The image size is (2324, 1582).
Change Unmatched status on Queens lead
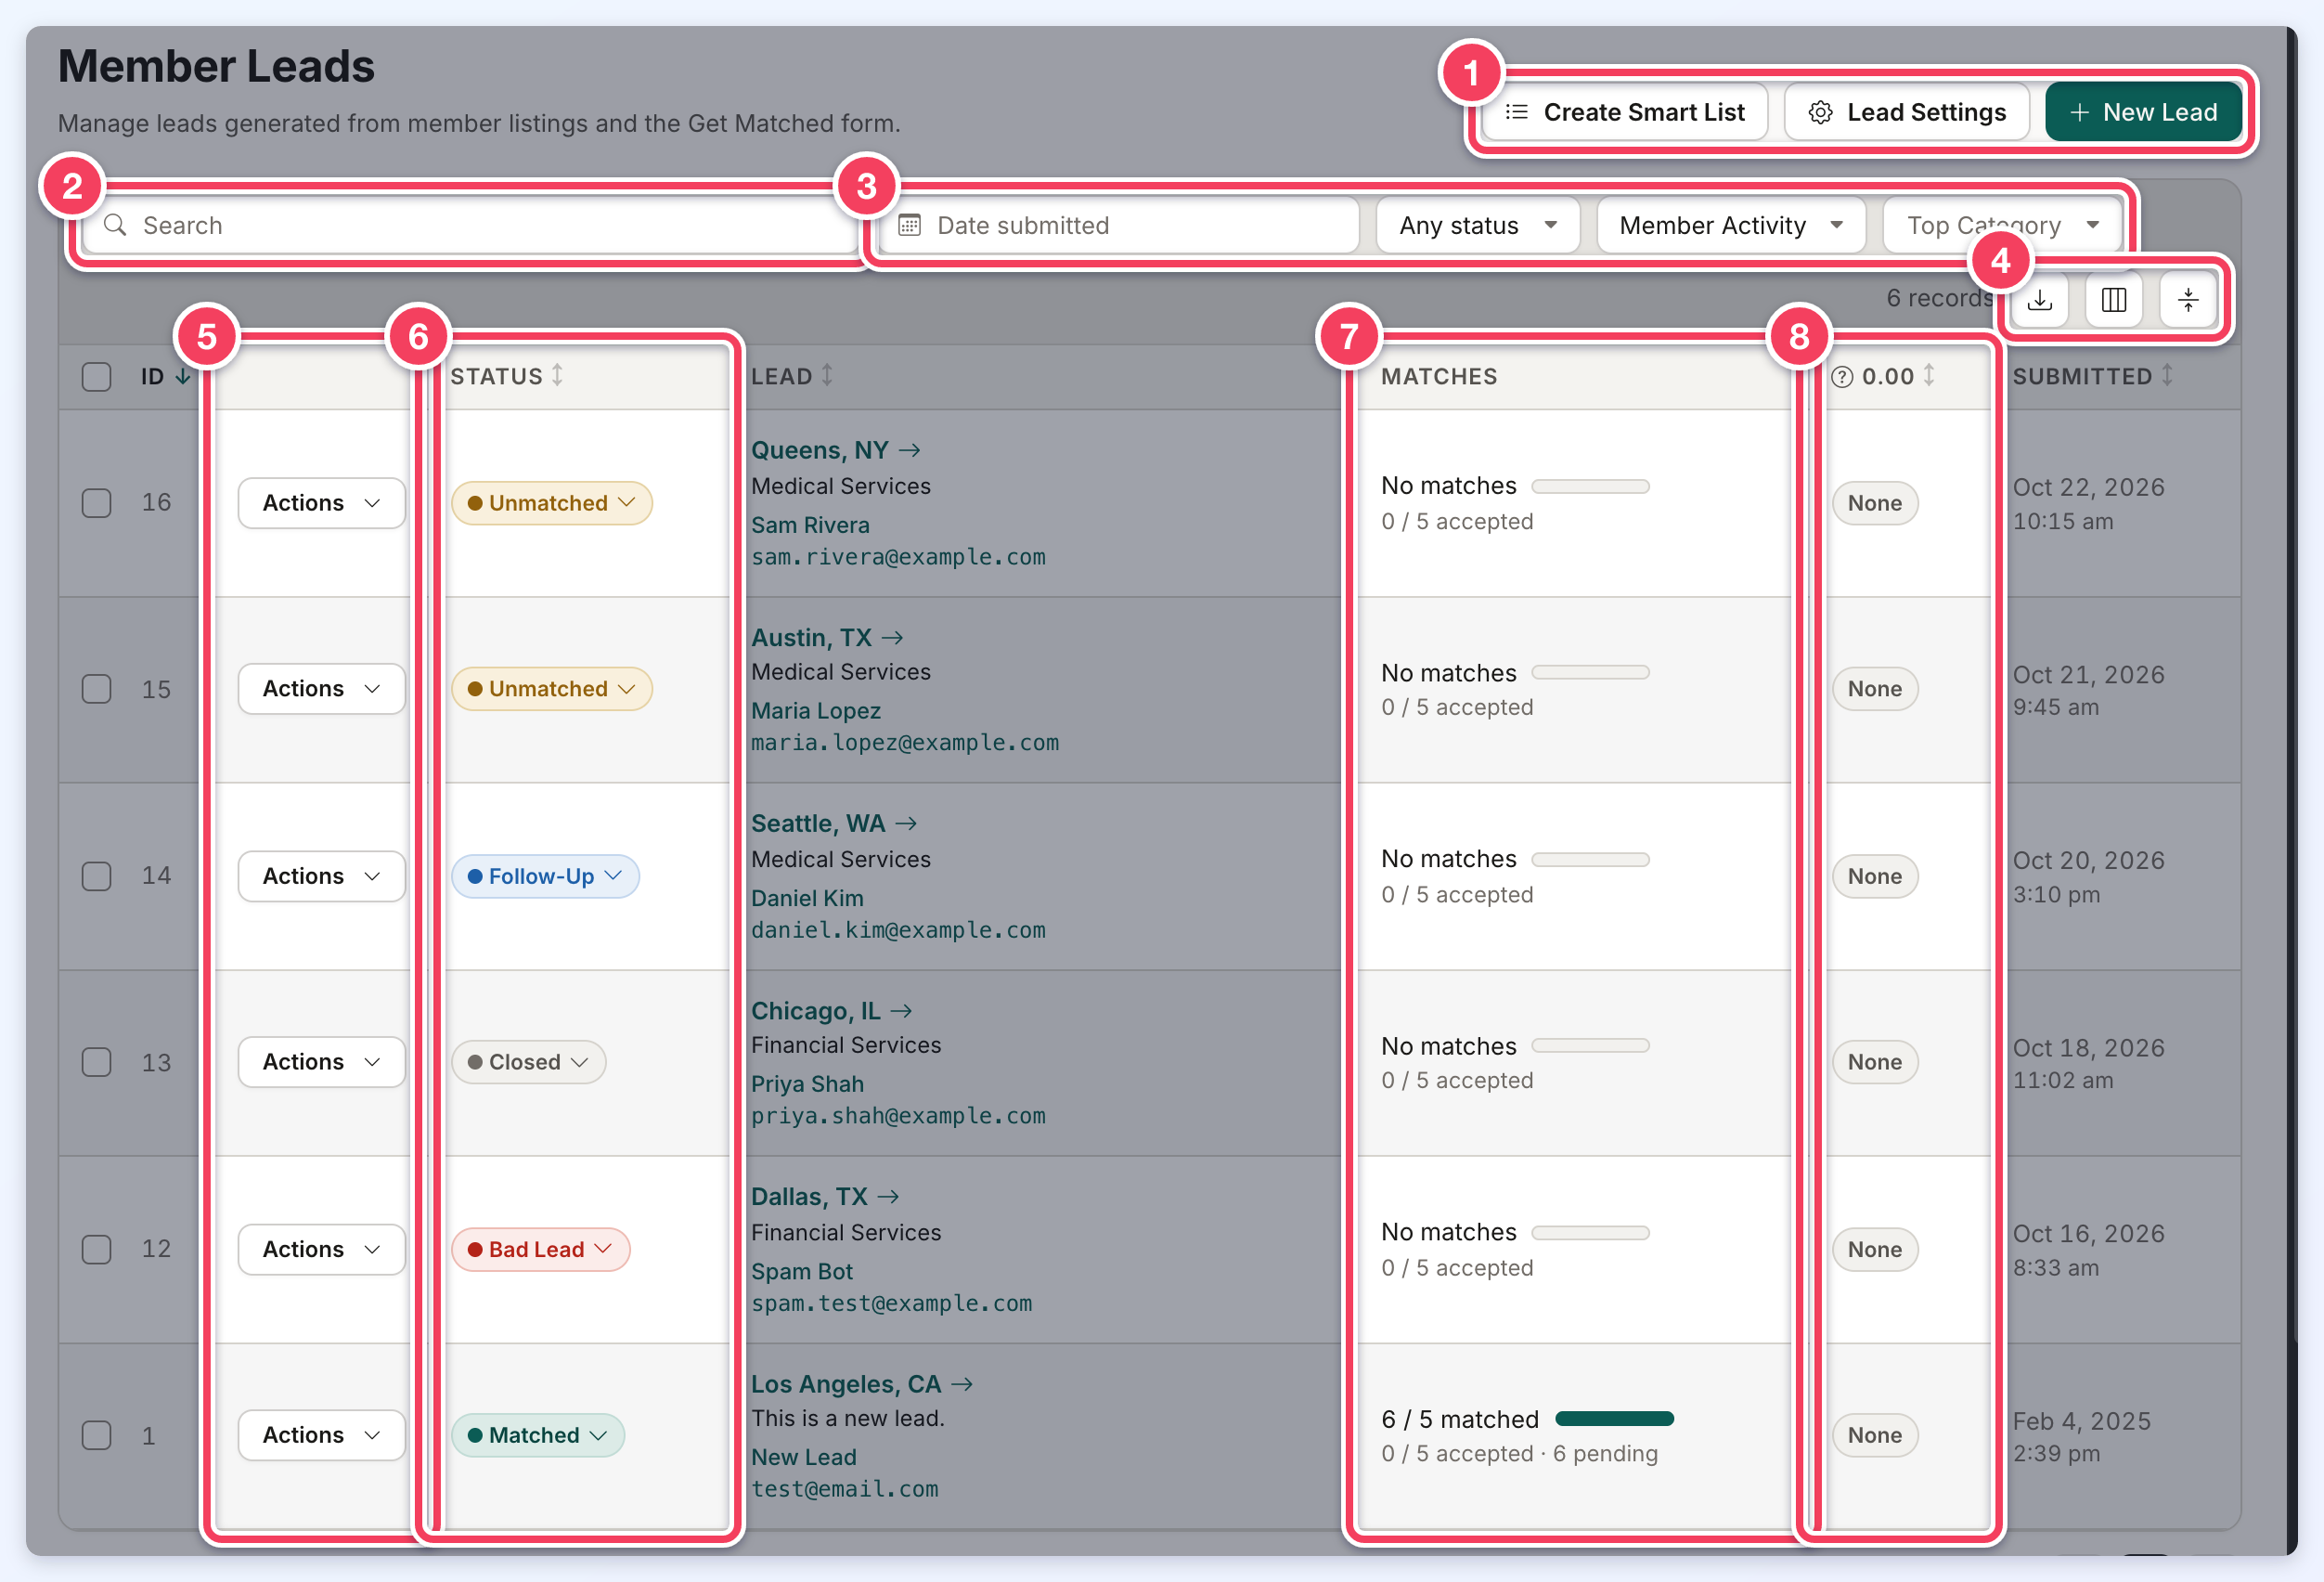(x=552, y=503)
